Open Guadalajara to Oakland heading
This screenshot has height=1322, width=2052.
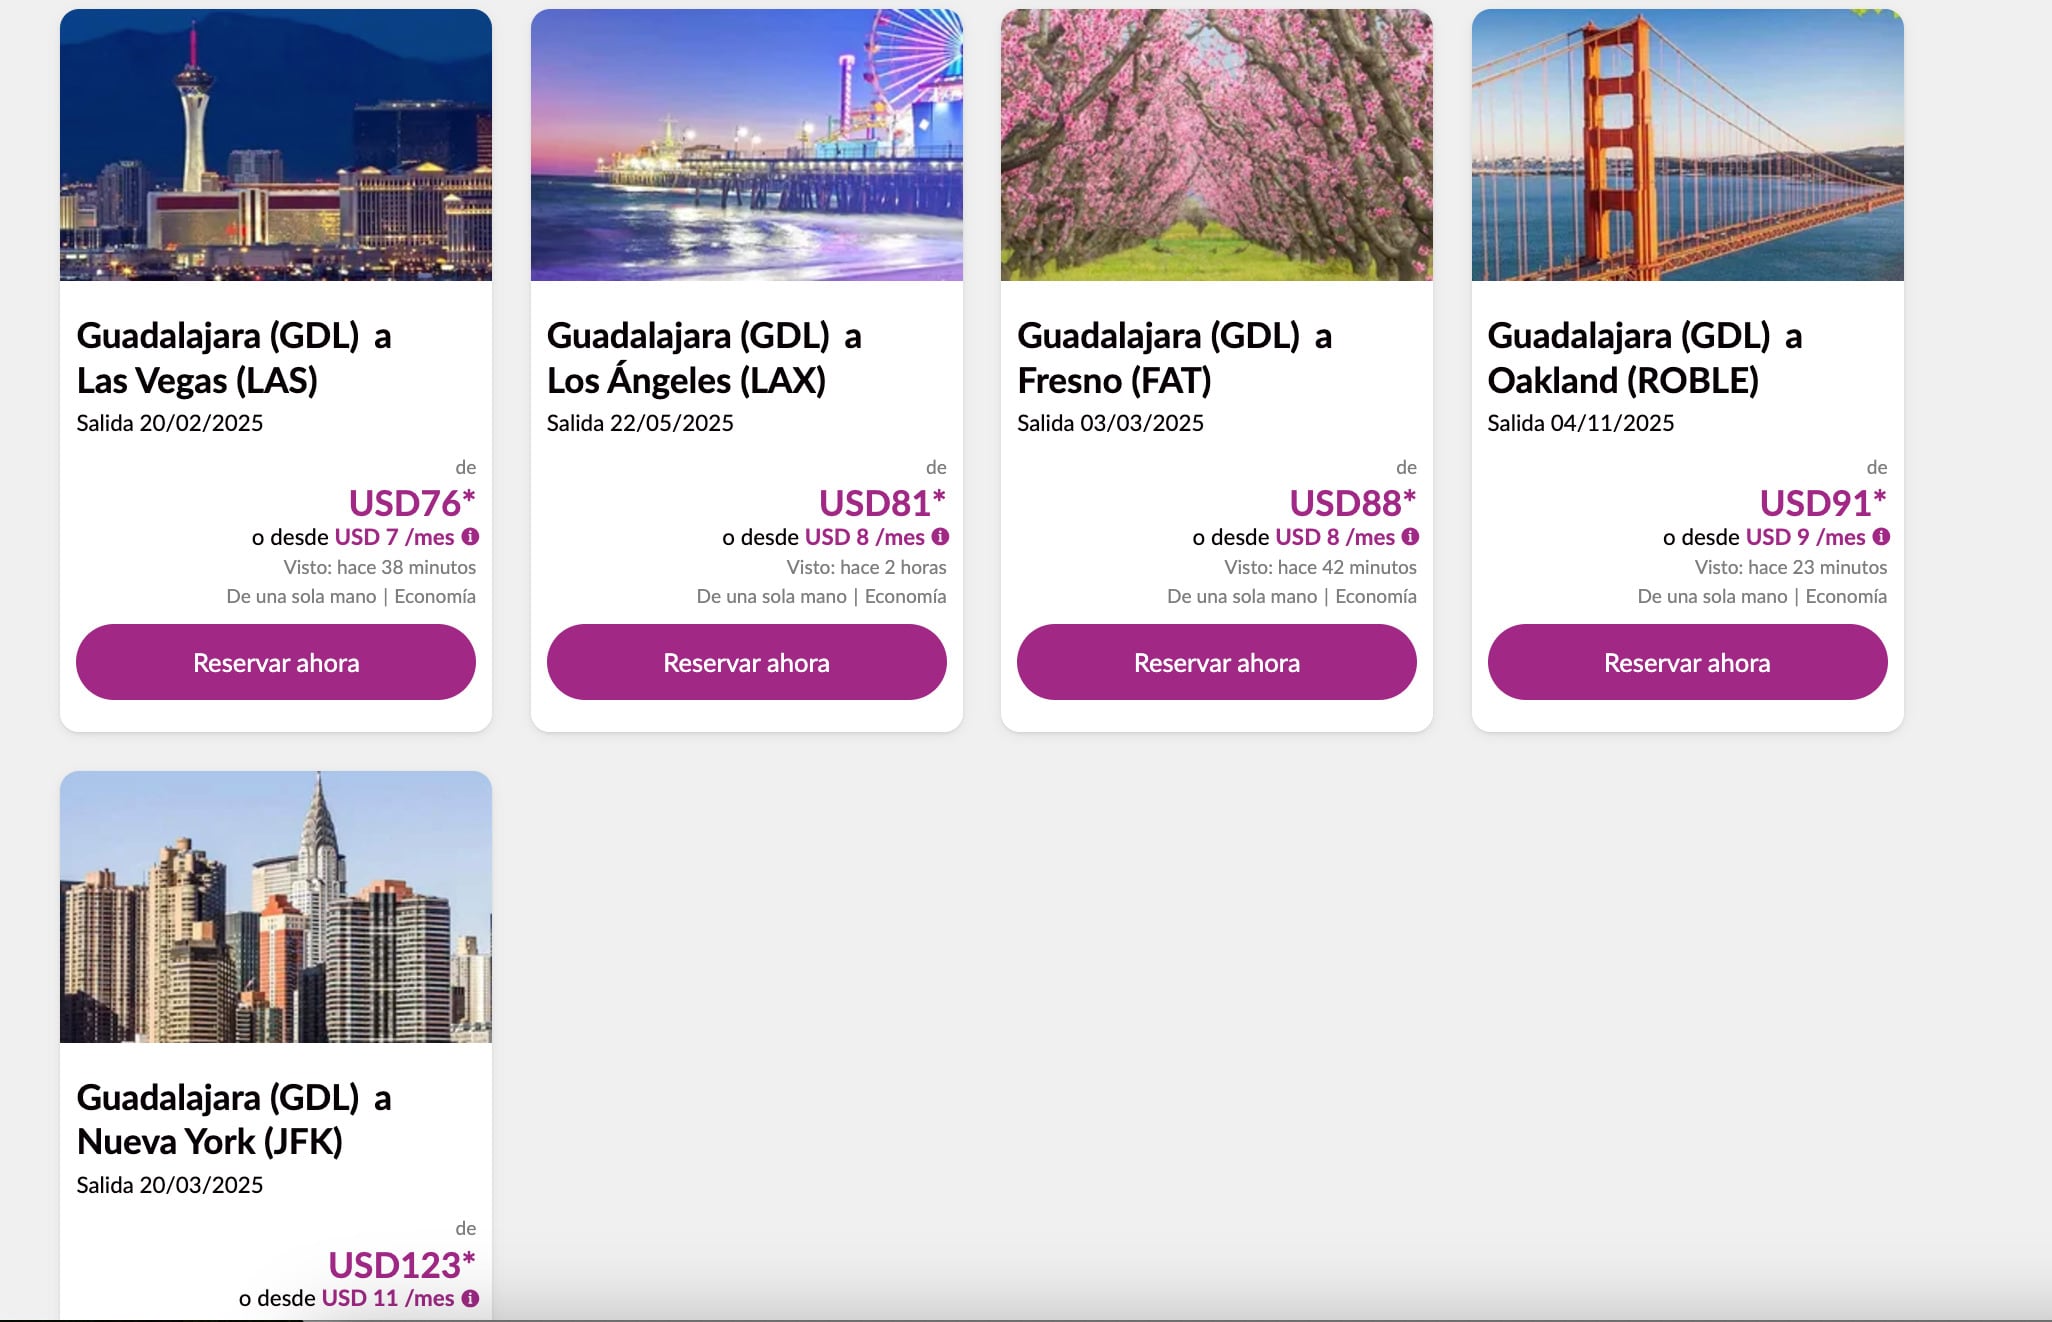[1644, 358]
